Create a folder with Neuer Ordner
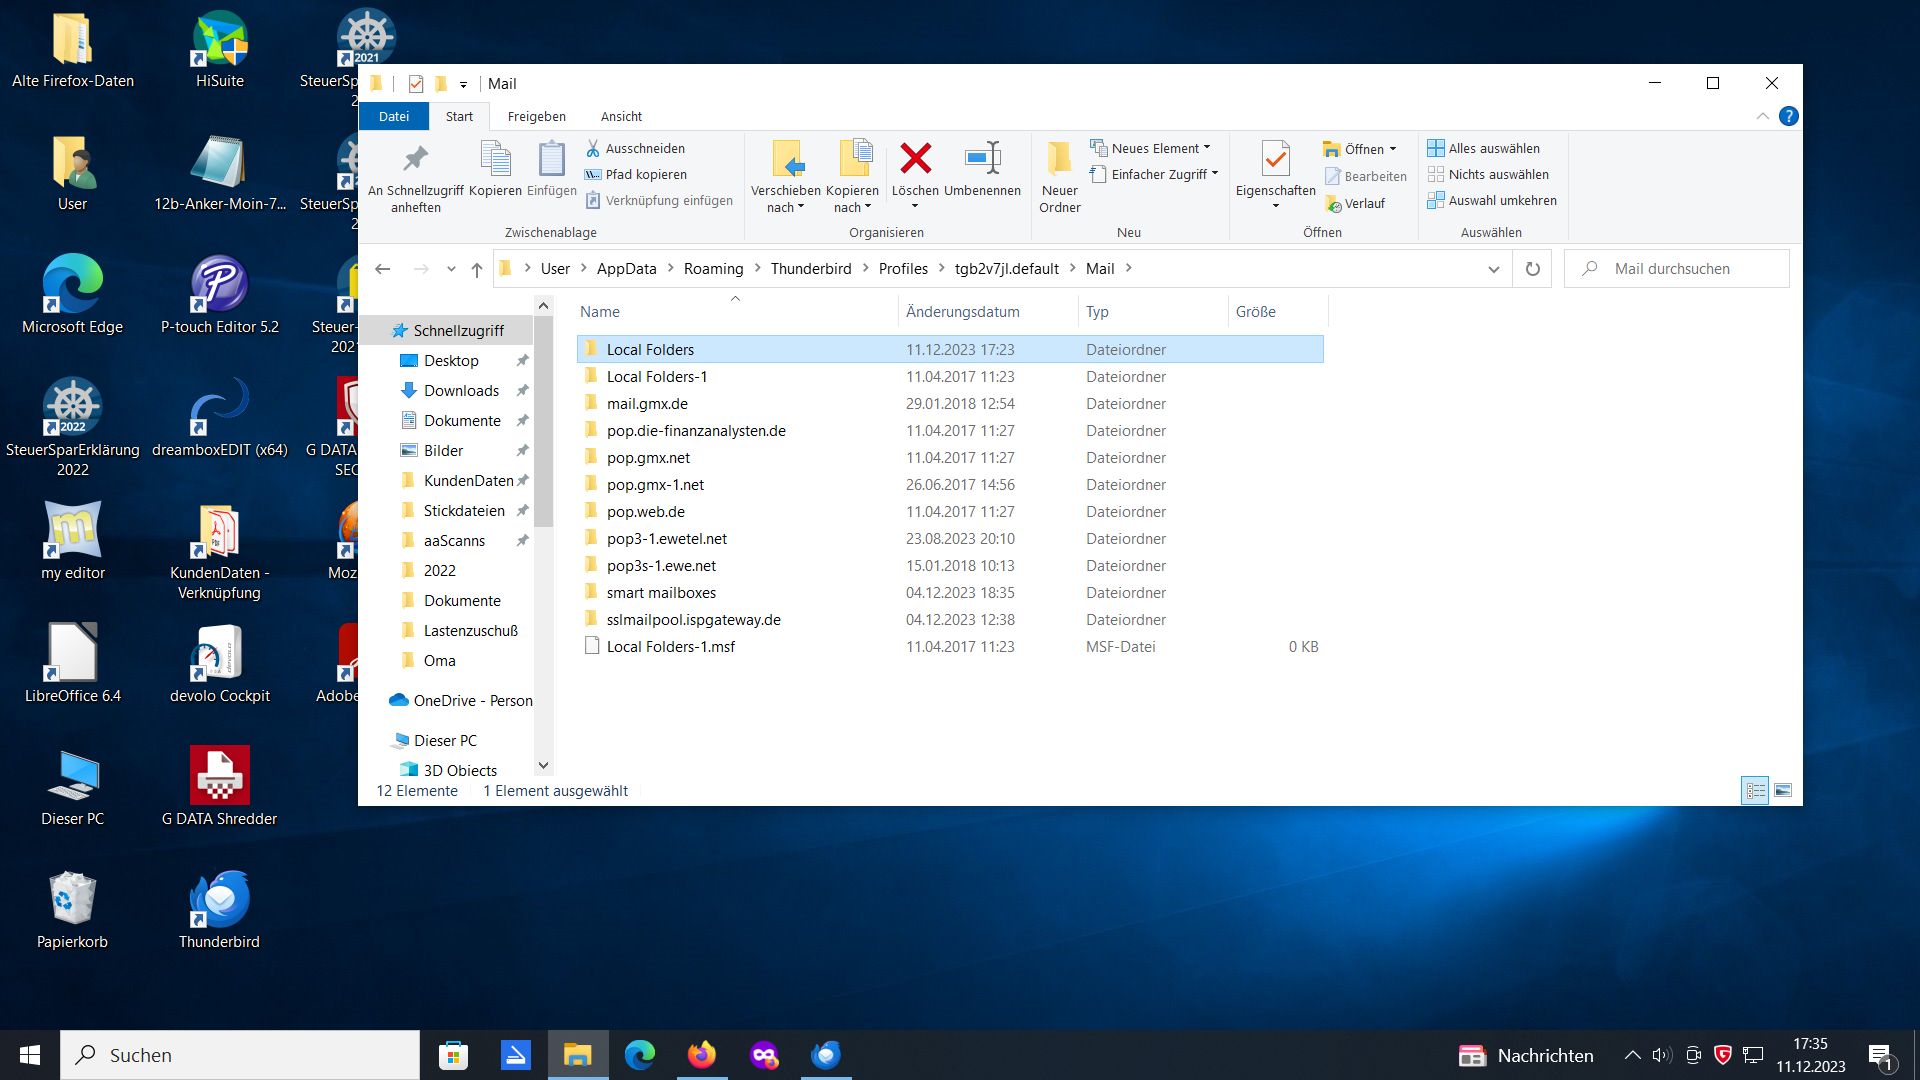This screenshot has height=1080, width=1920. click(1060, 178)
